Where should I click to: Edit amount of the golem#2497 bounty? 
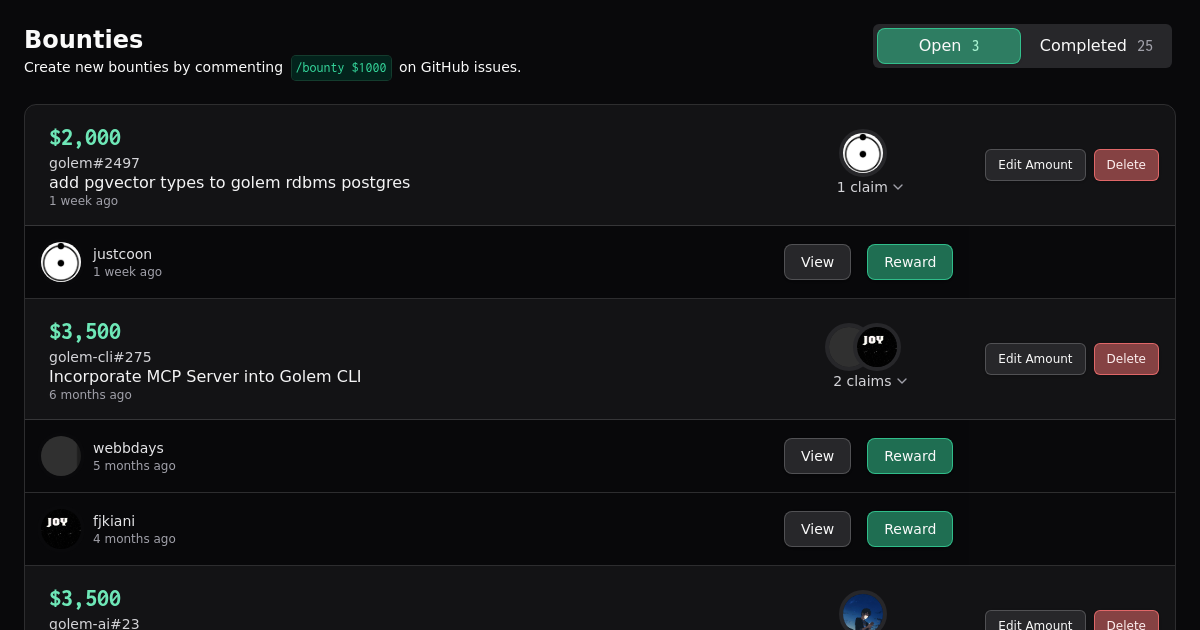[1035, 165]
